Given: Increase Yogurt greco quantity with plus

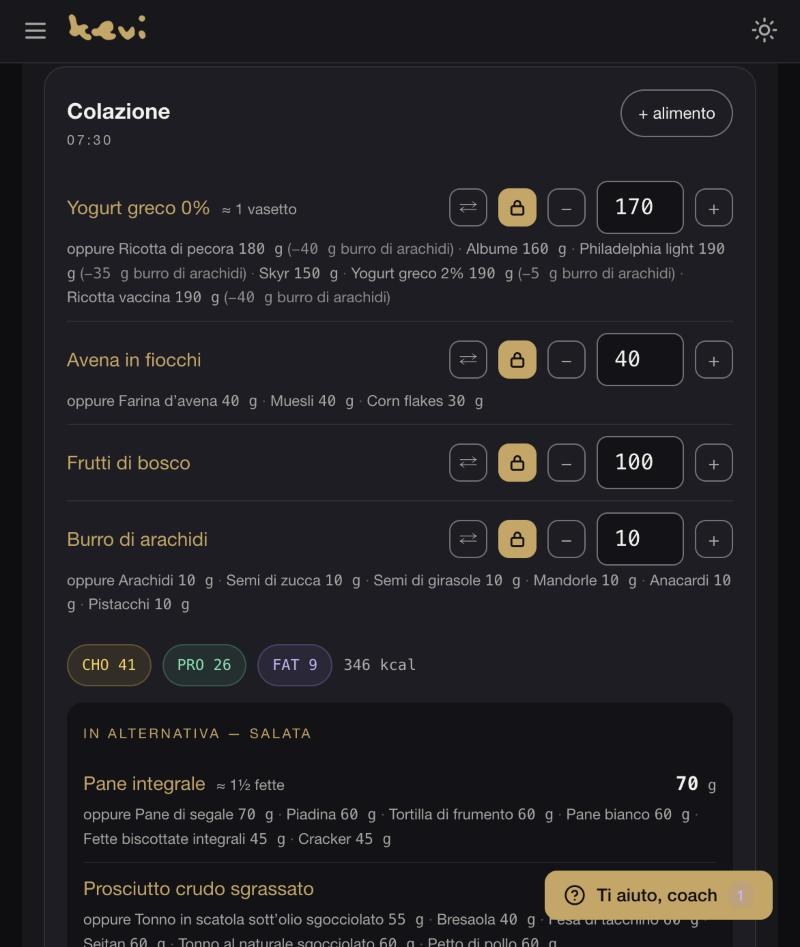Looking at the screenshot, I should pos(714,208).
